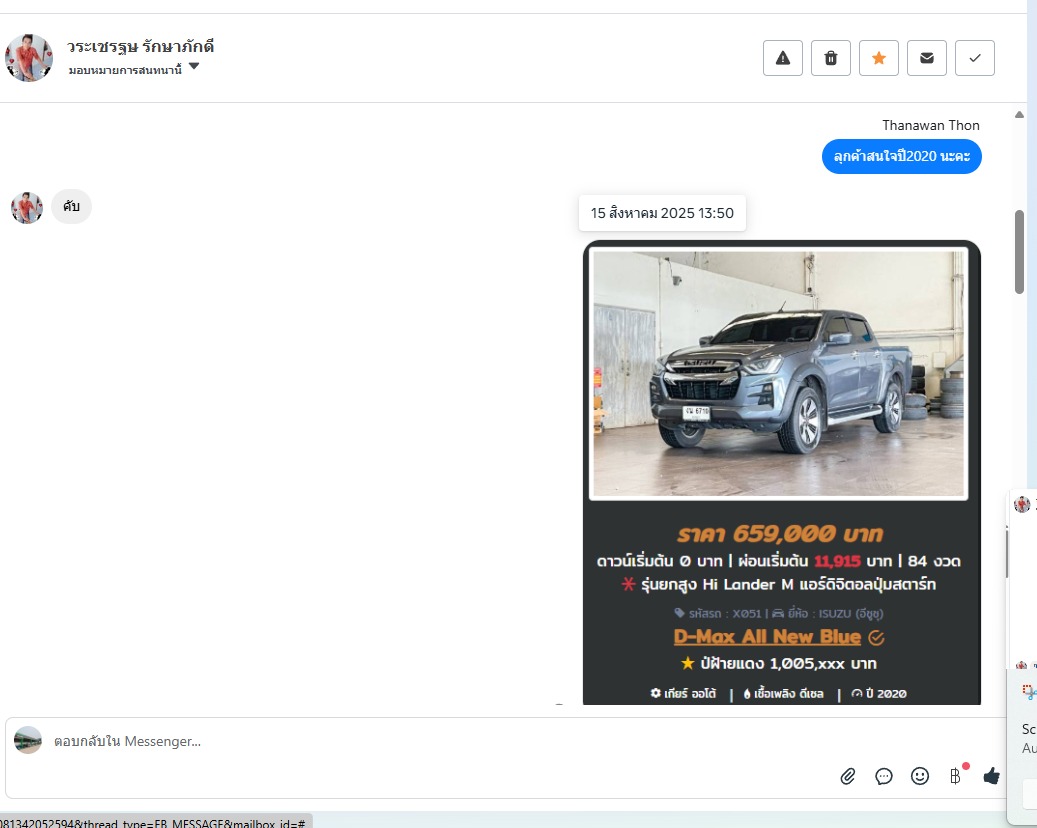Screen dimensions: 1037x828
Task: Click the installment 11,915 baht line
Action: 778,561
